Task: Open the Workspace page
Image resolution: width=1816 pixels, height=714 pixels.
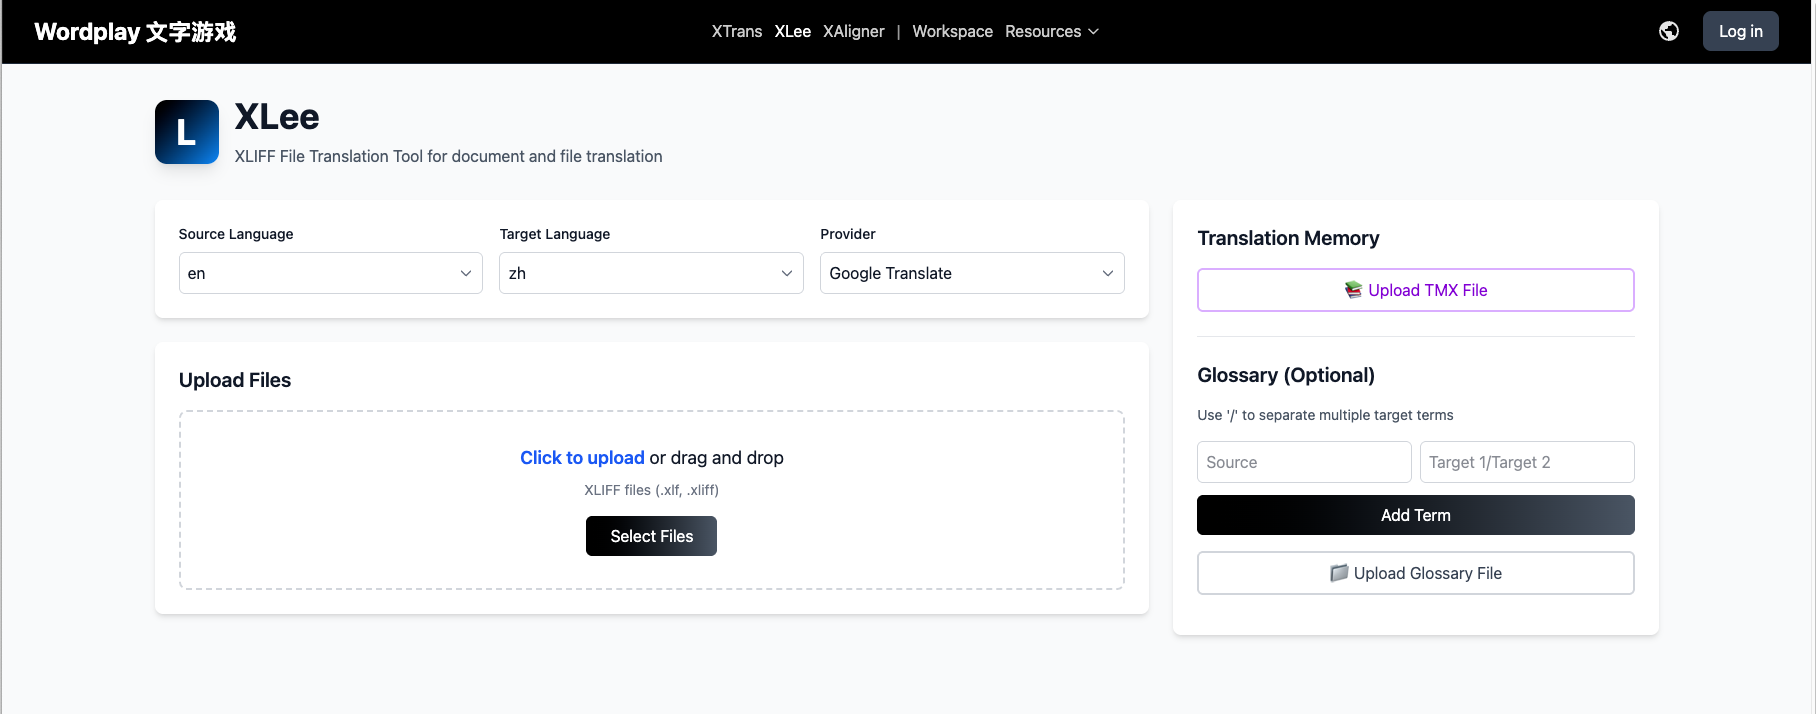Action: 952,31
